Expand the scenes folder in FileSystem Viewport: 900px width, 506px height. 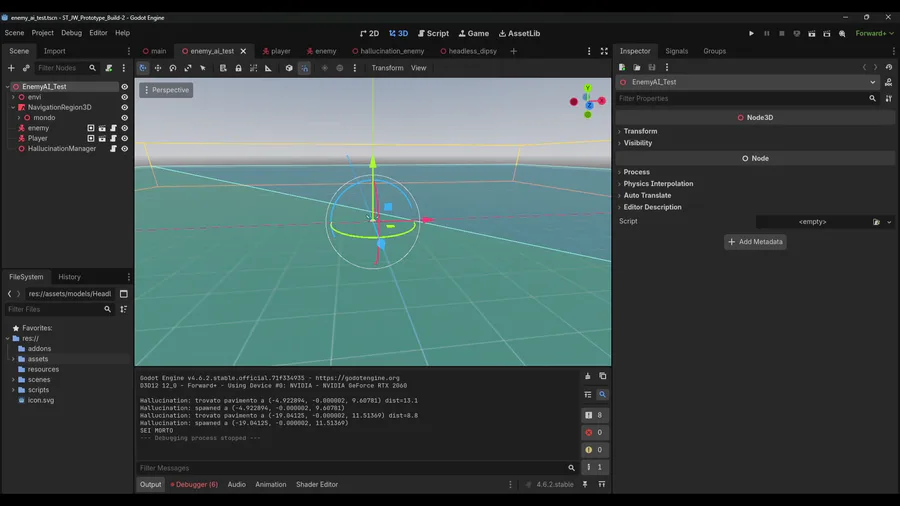click(13, 380)
